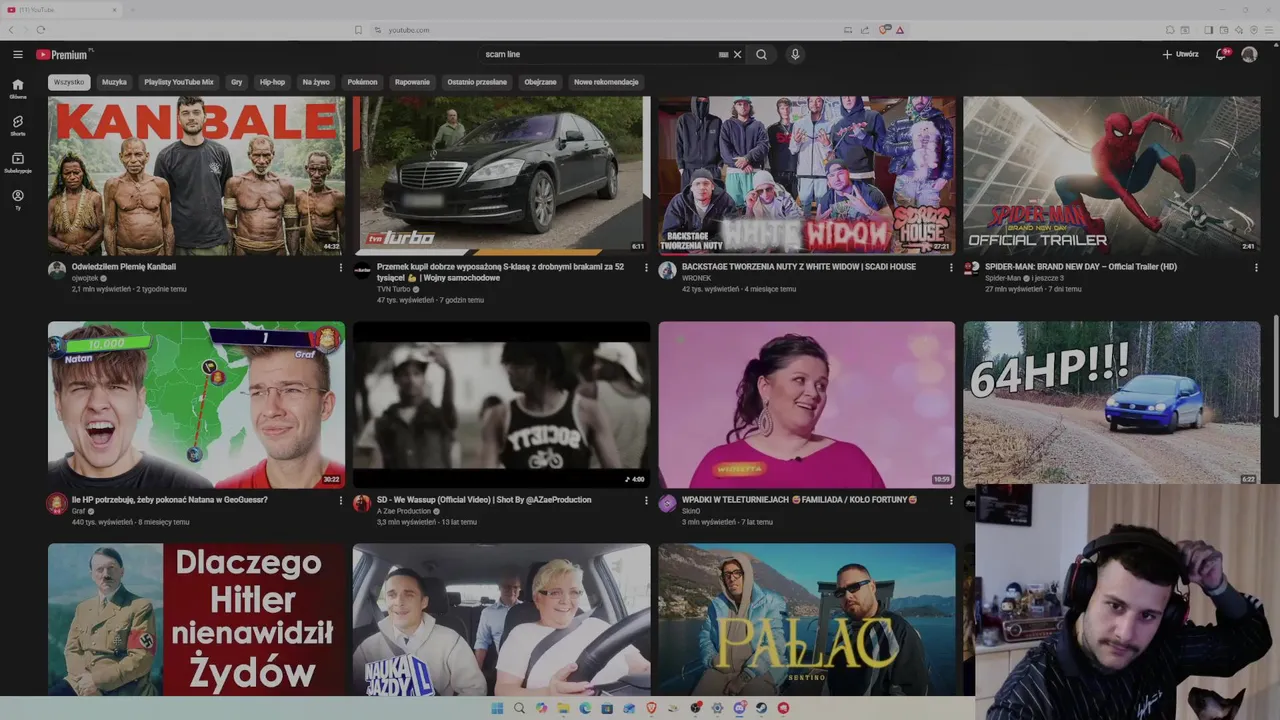Start voice search with the microphone
1280x720 pixels.
[x=795, y=54]
